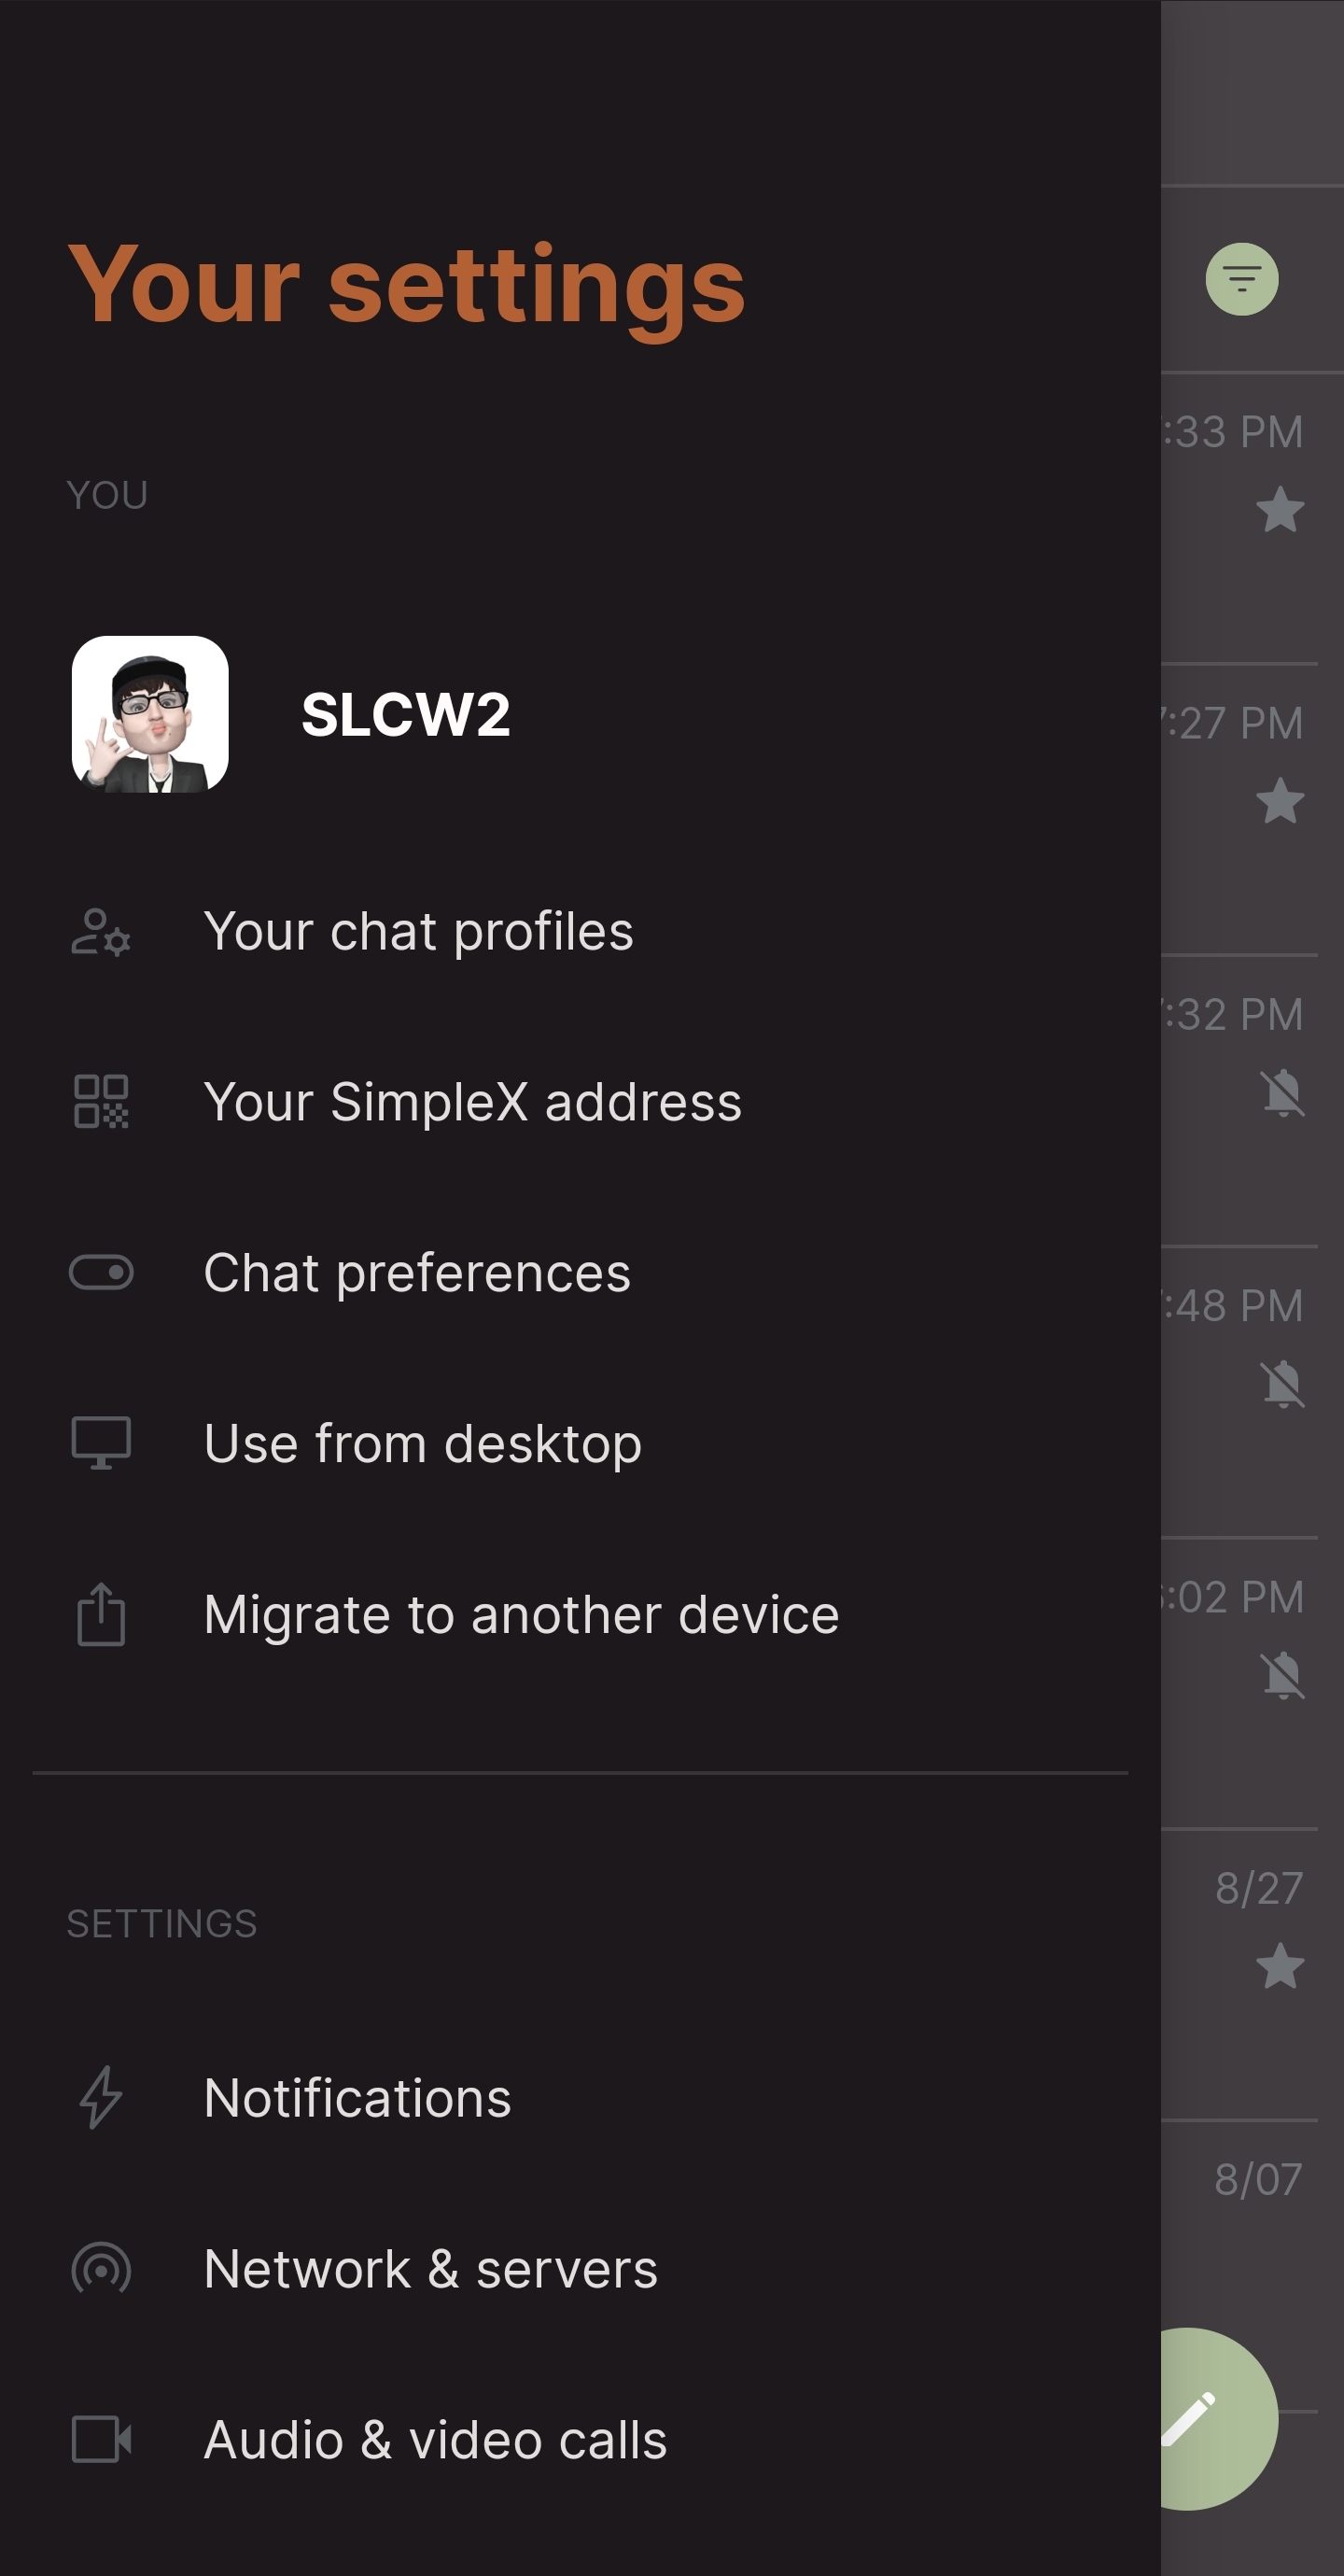Open Your SimpleX address
1344x2576 pixels.
pyautogui.click(x=472, y=1102)
